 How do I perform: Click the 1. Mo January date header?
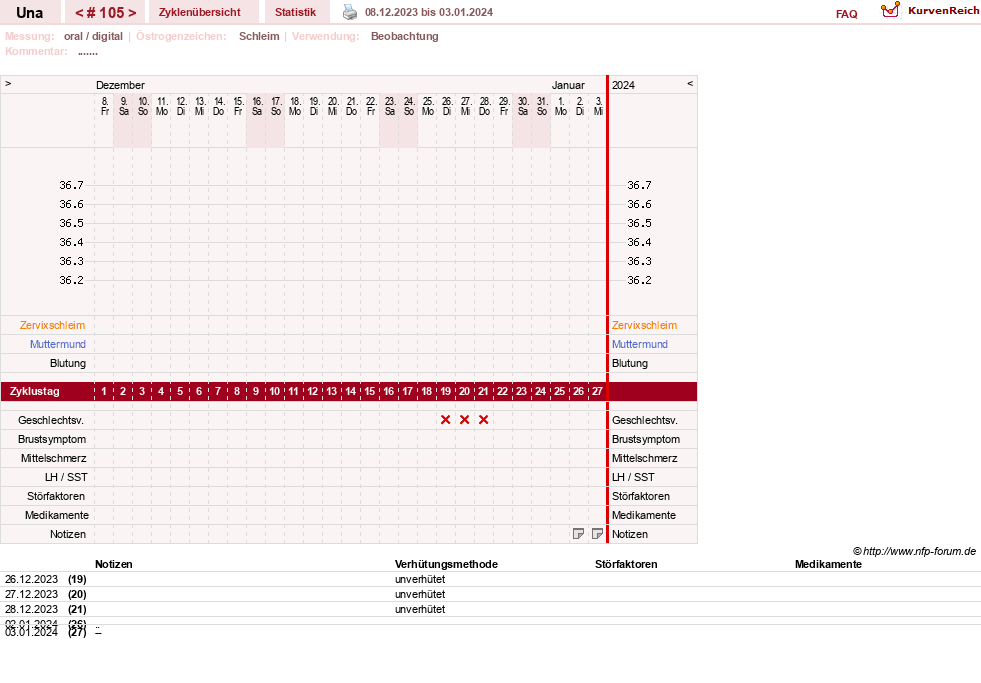561,106
